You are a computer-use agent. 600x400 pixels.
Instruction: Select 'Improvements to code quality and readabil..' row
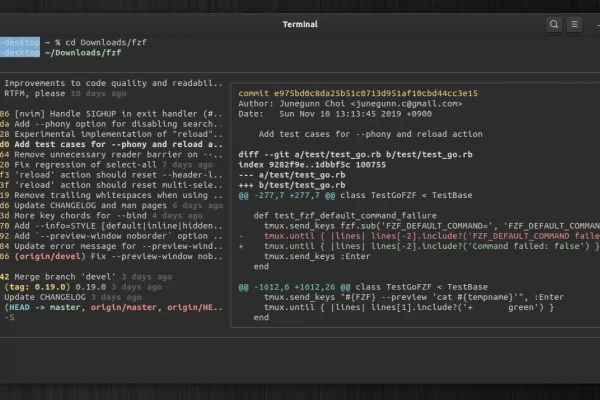[113, 83]
